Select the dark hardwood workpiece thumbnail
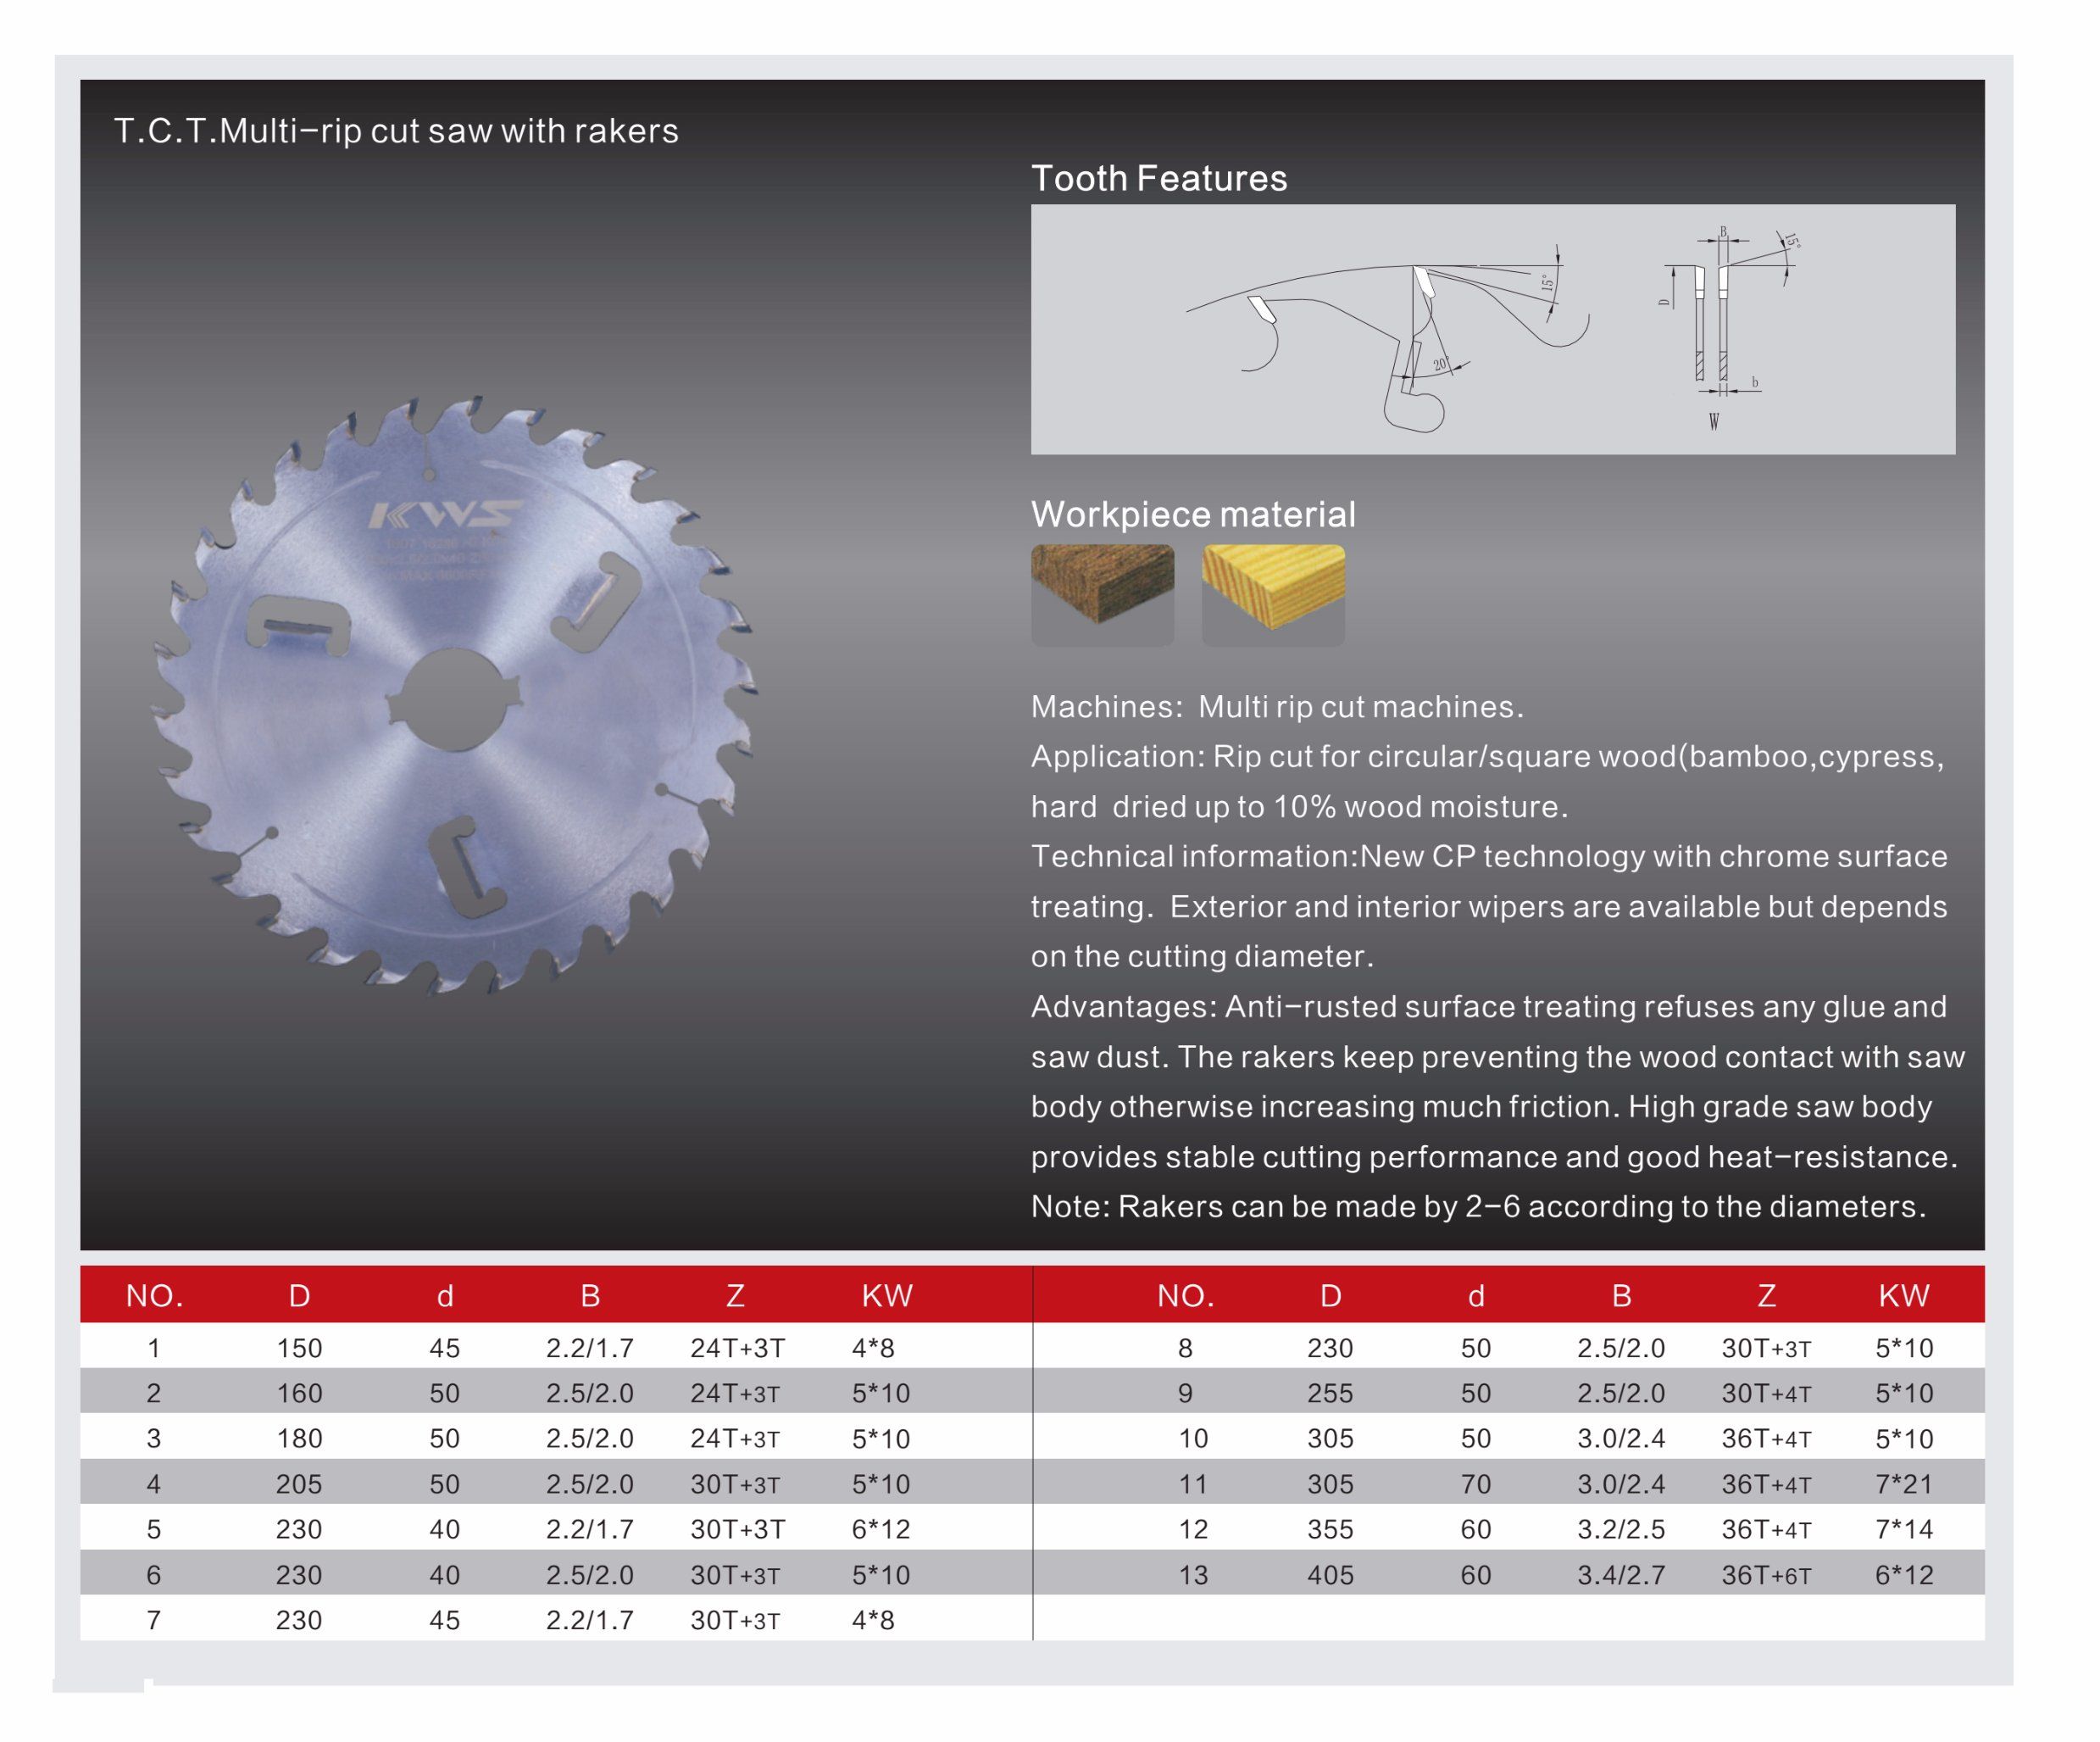2100x1742 pixels. [1102, 595]
